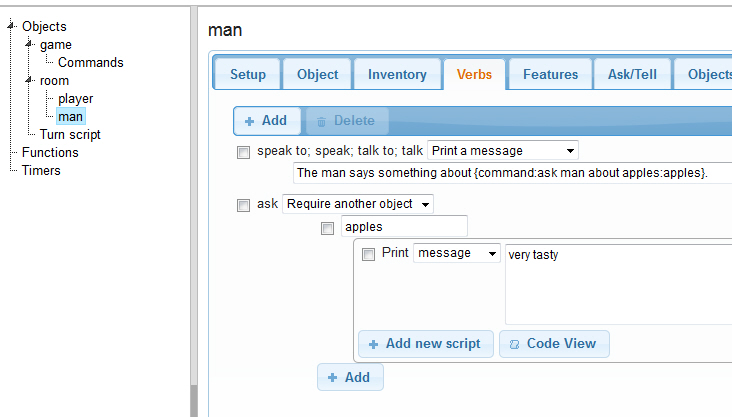Switch to the Ask/Tell tab
Screen dimensions: 732x417
pyautogui.click(x=631, y=74)
